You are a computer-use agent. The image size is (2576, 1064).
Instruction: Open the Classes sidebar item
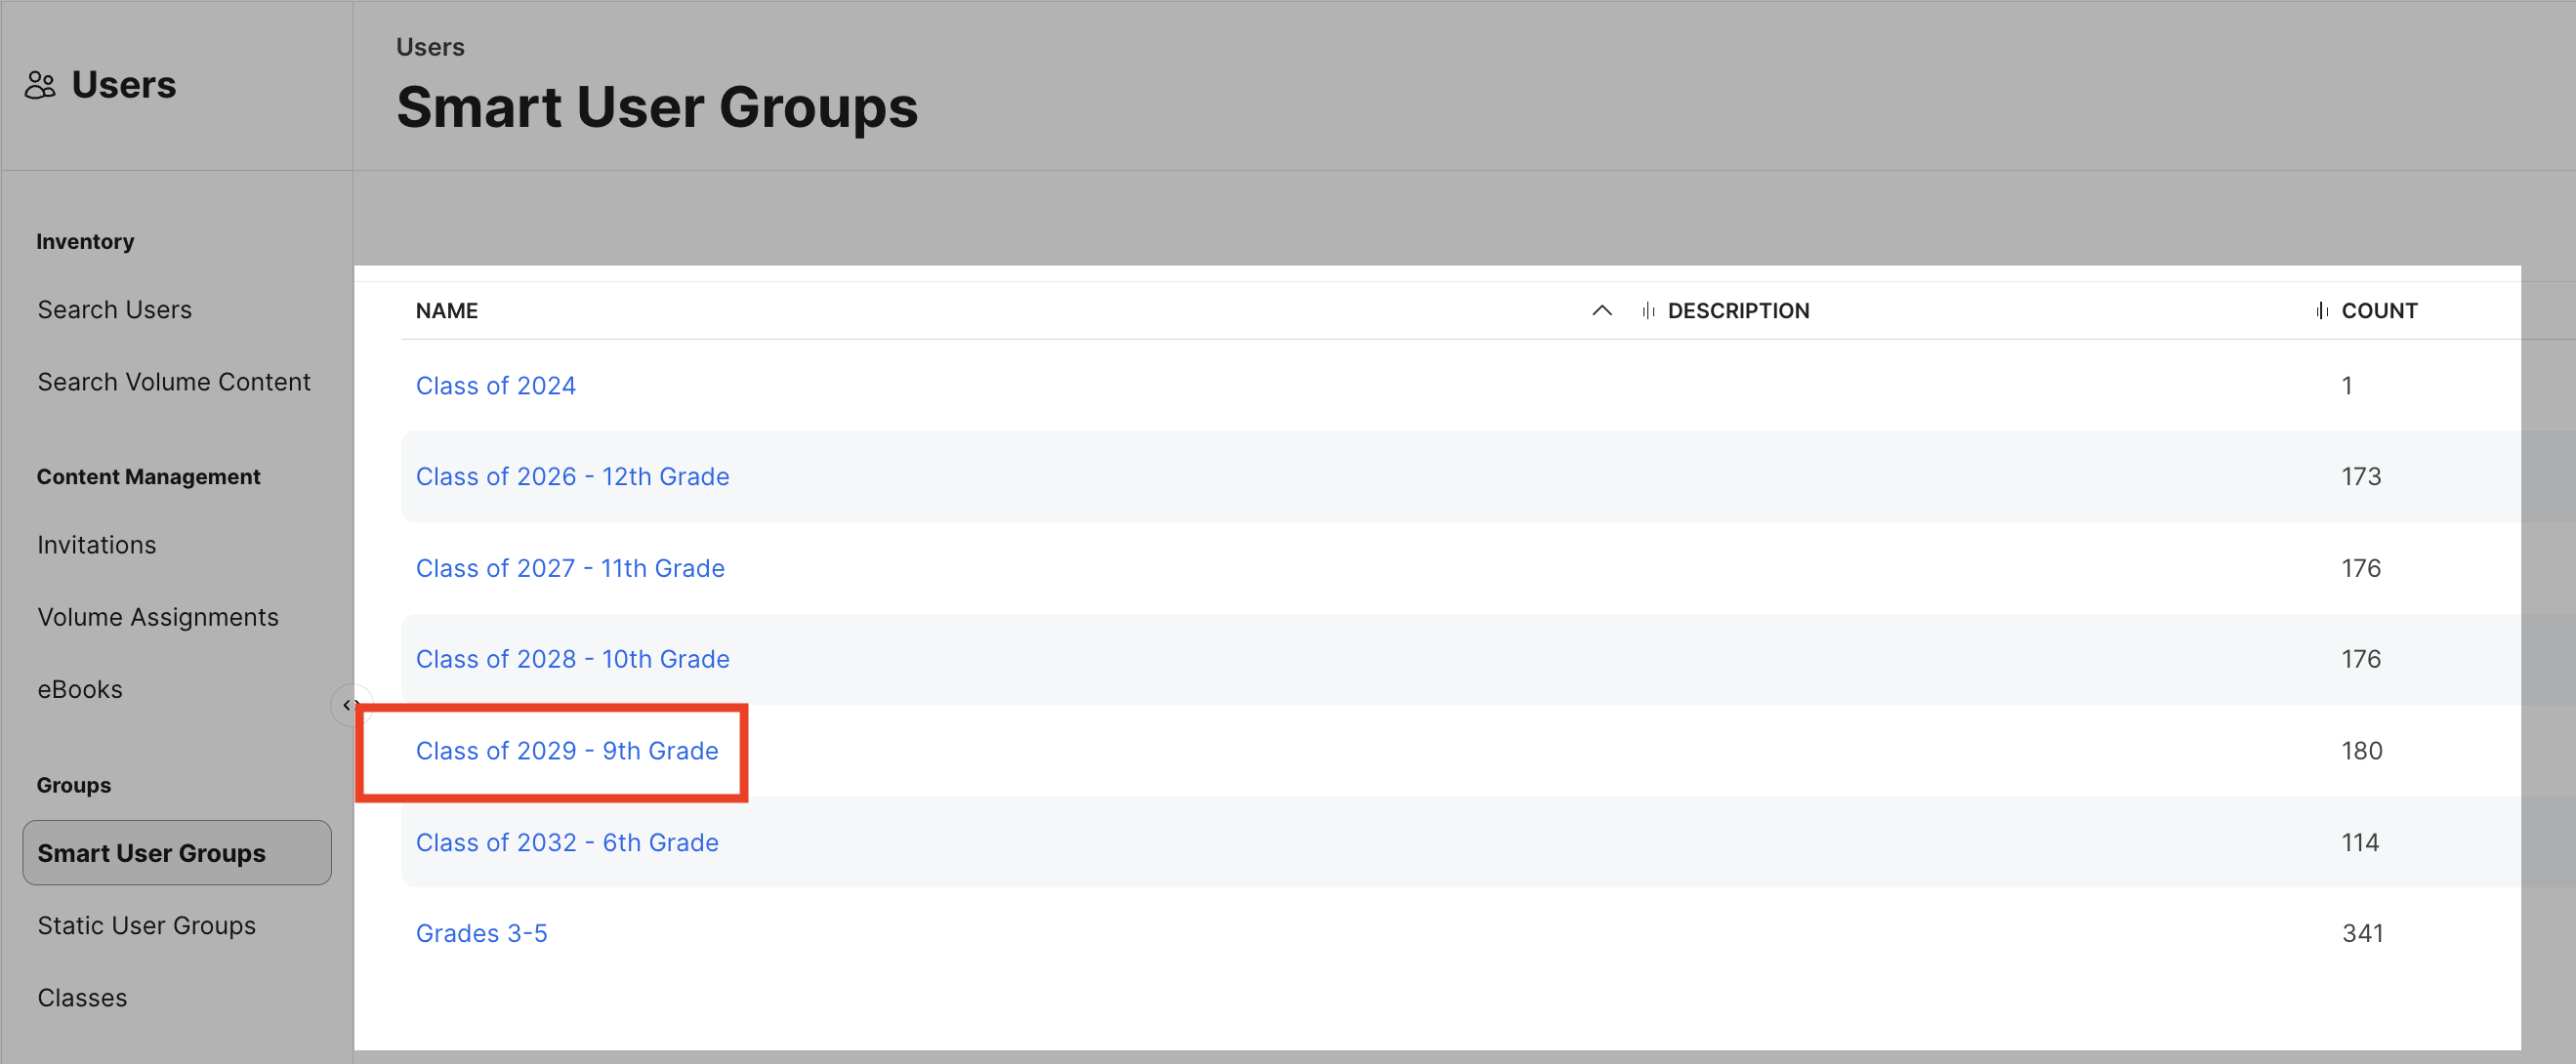pos(82,998)
